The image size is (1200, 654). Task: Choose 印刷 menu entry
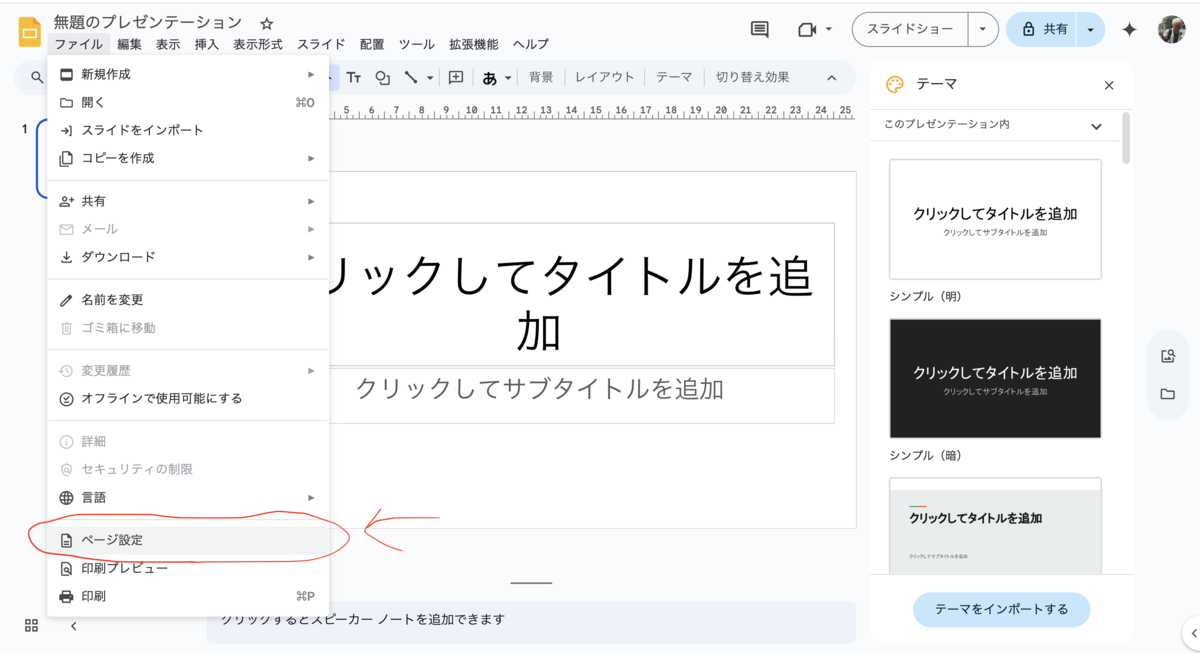(188, 596)
